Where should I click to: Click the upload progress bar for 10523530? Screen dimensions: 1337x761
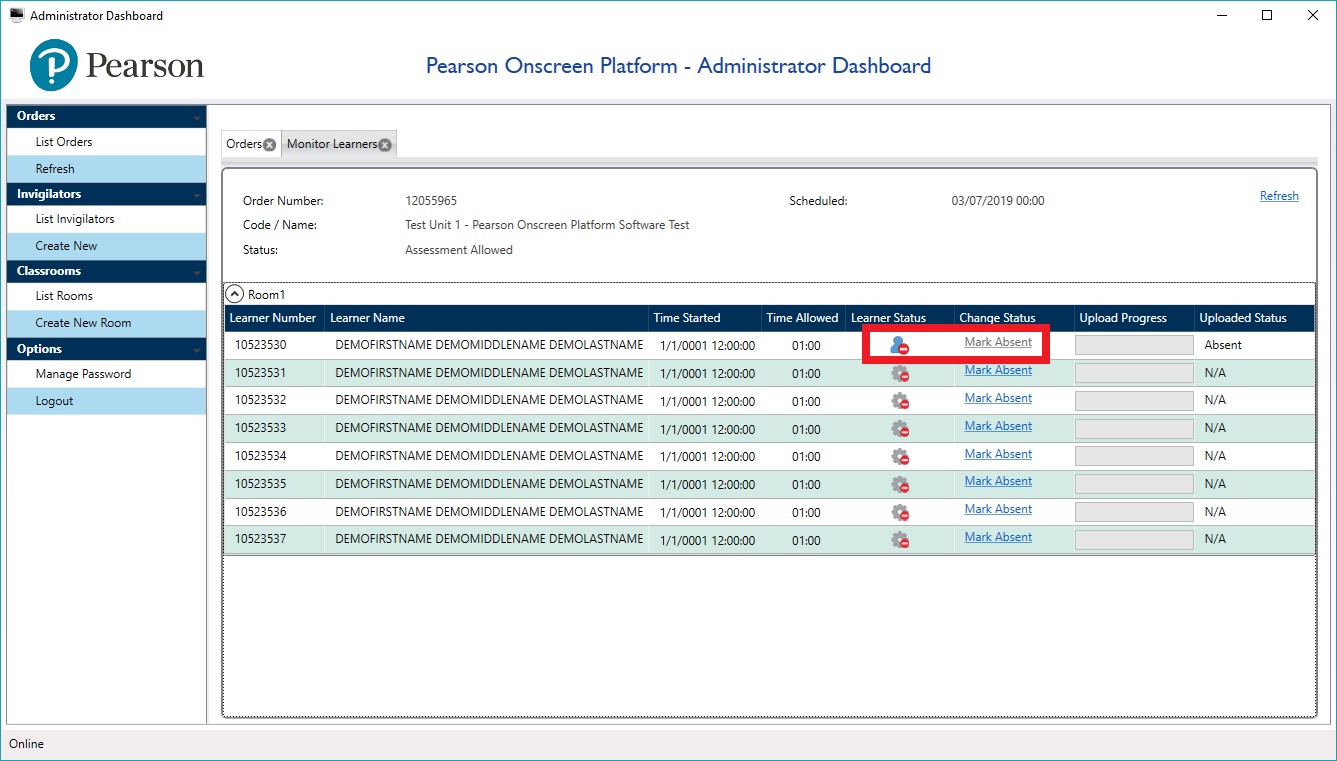[1133, 345]
